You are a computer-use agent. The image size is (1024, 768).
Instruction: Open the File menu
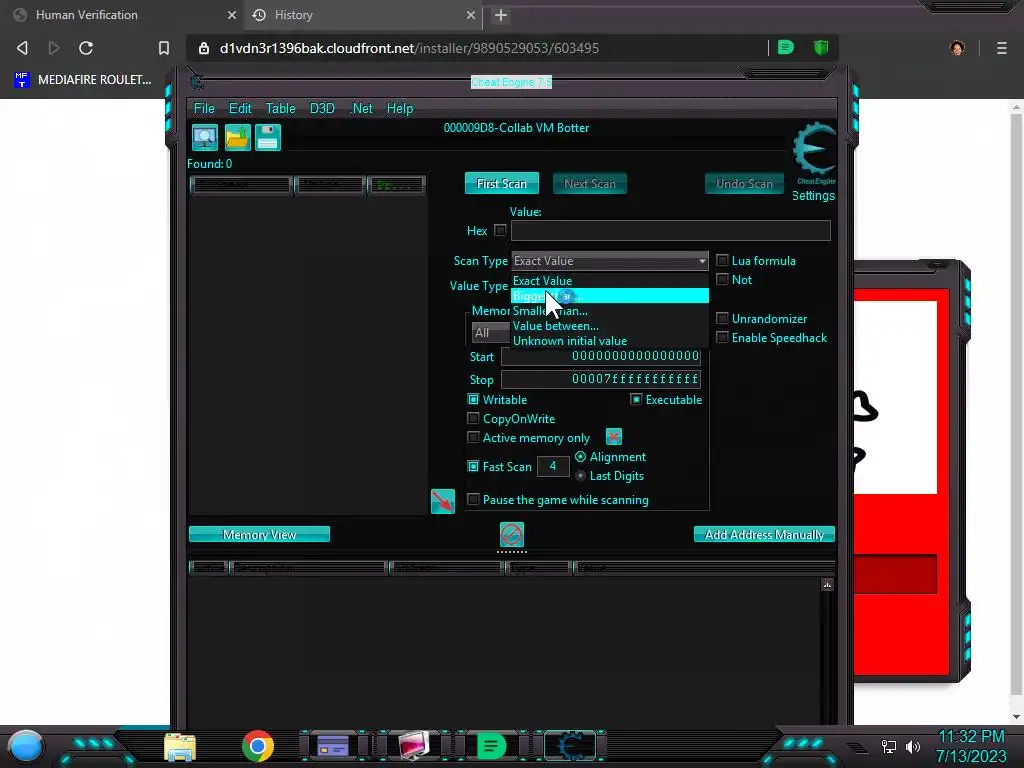204,108
